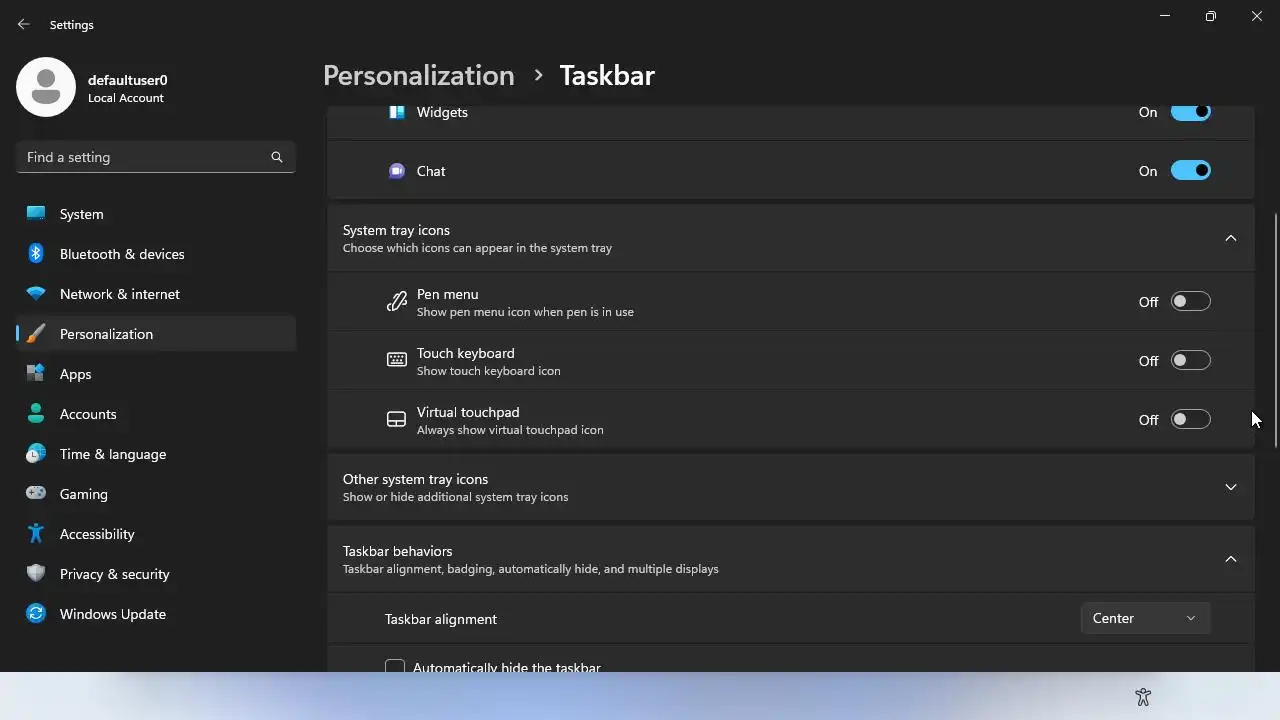The width and height of the screenshot is (1280, 720).
Task: Open the Taskbar alignment dropdown
Action: coord(1145,618)
